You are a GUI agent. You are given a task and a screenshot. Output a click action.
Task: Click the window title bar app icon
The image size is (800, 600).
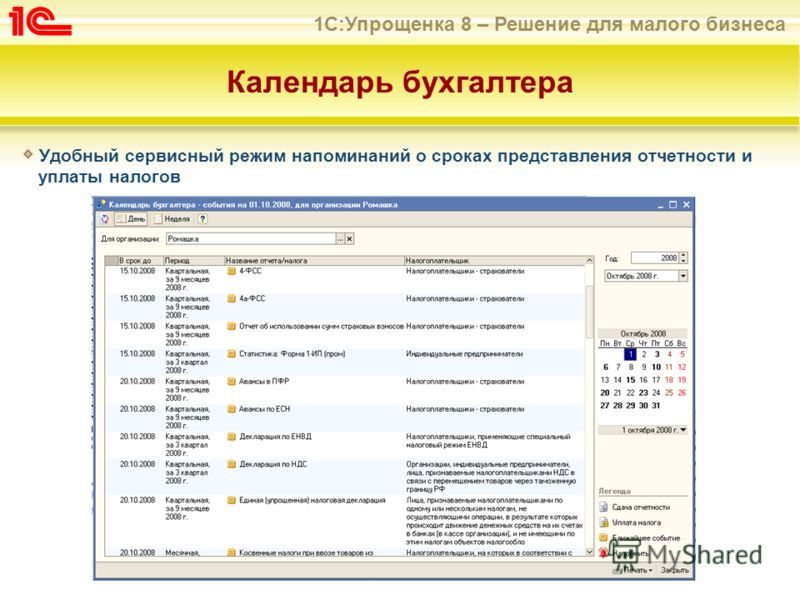(102, 204)
